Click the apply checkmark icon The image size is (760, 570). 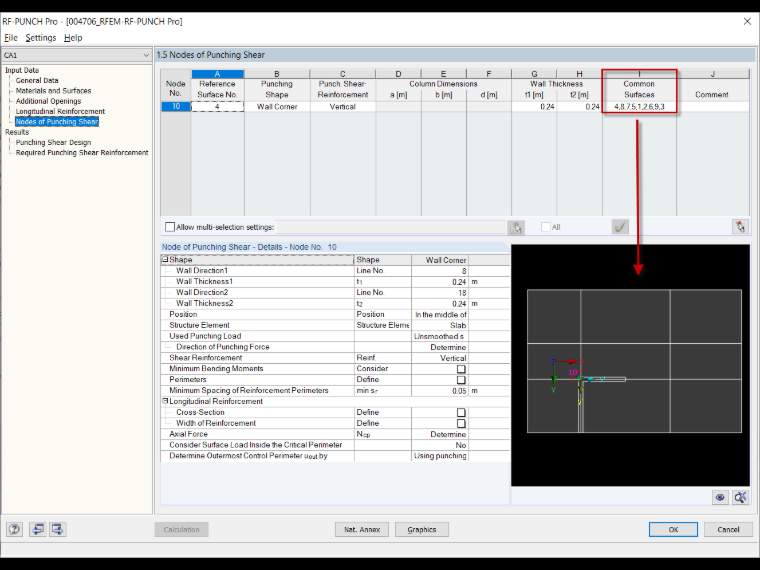tap(620, 226)
